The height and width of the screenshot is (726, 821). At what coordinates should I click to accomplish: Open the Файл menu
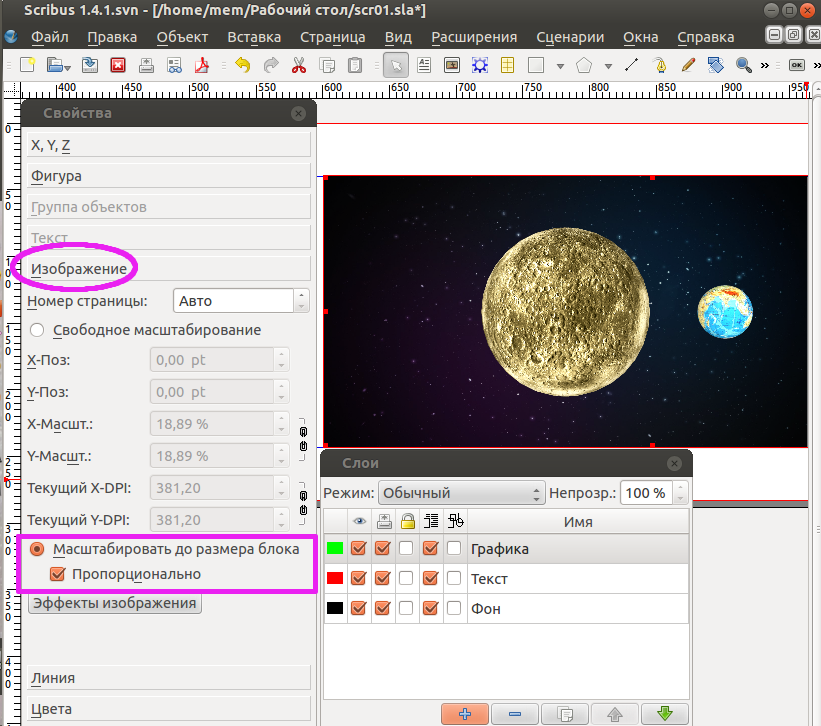click(50, 37)
